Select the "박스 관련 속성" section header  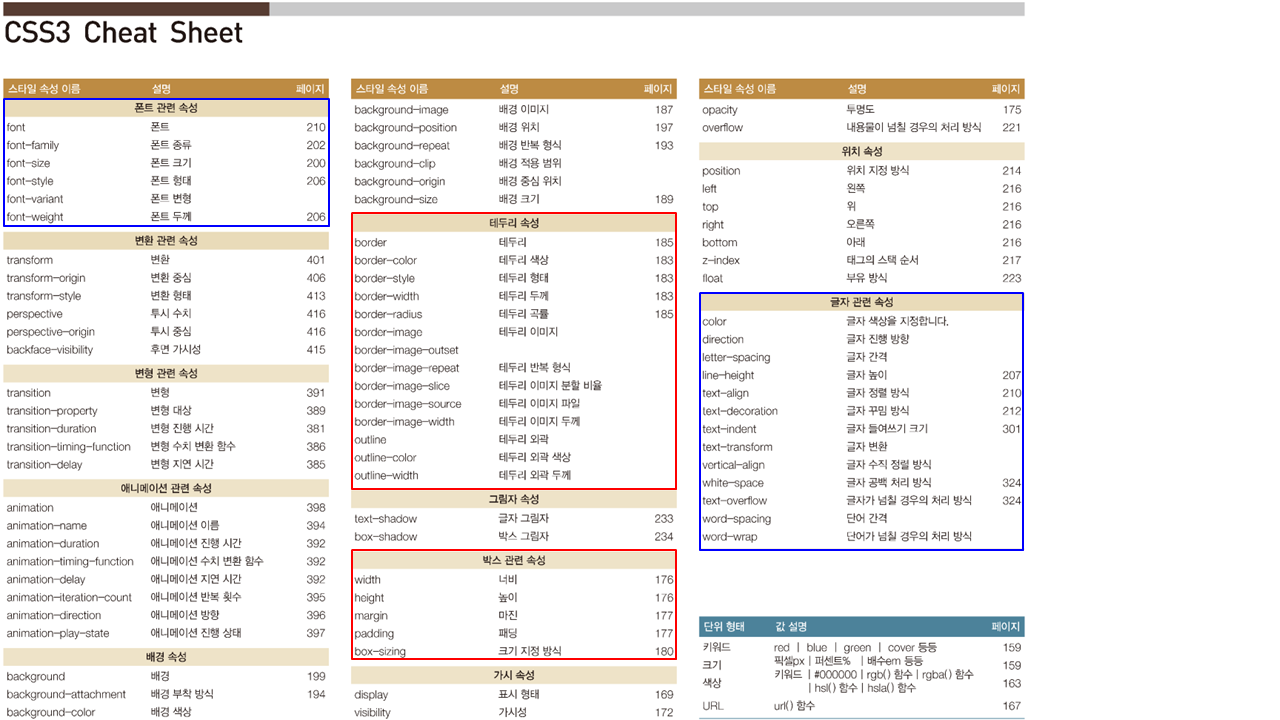[x=514, y=561]
